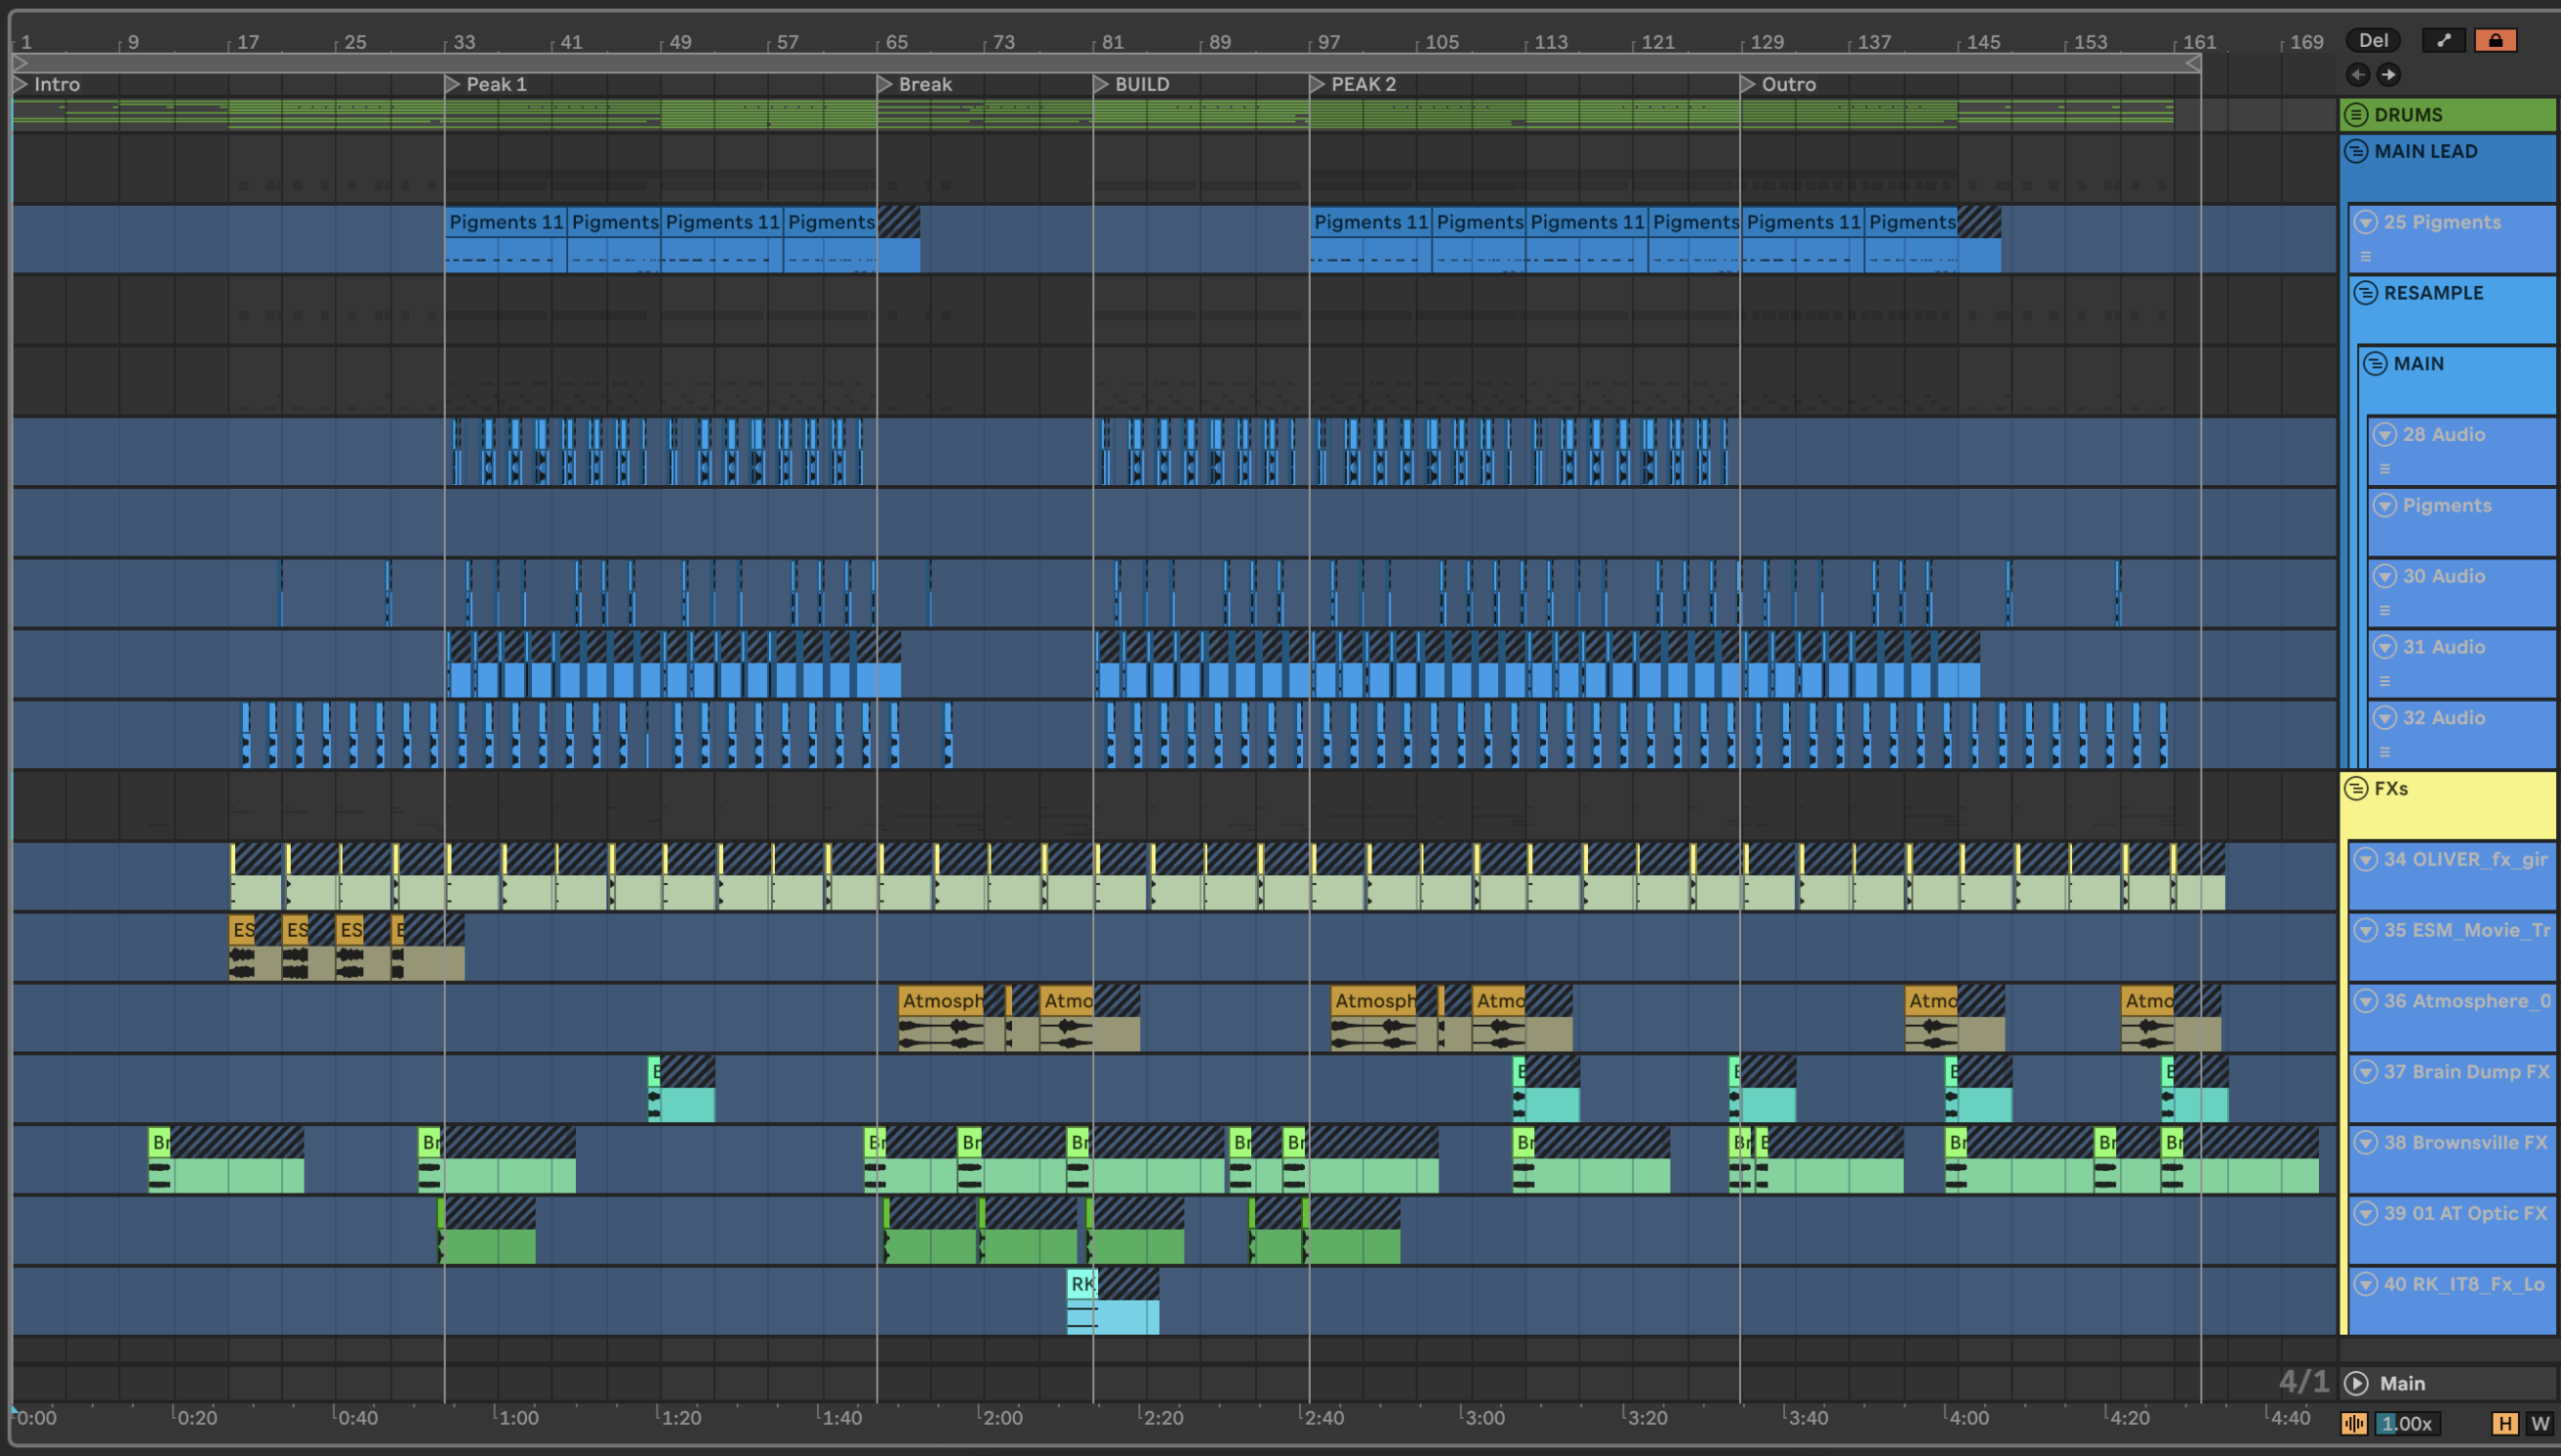The image size is (2561, 1456).
Task: Jump to next locator arrow
Action: (x=2388, y=74)
